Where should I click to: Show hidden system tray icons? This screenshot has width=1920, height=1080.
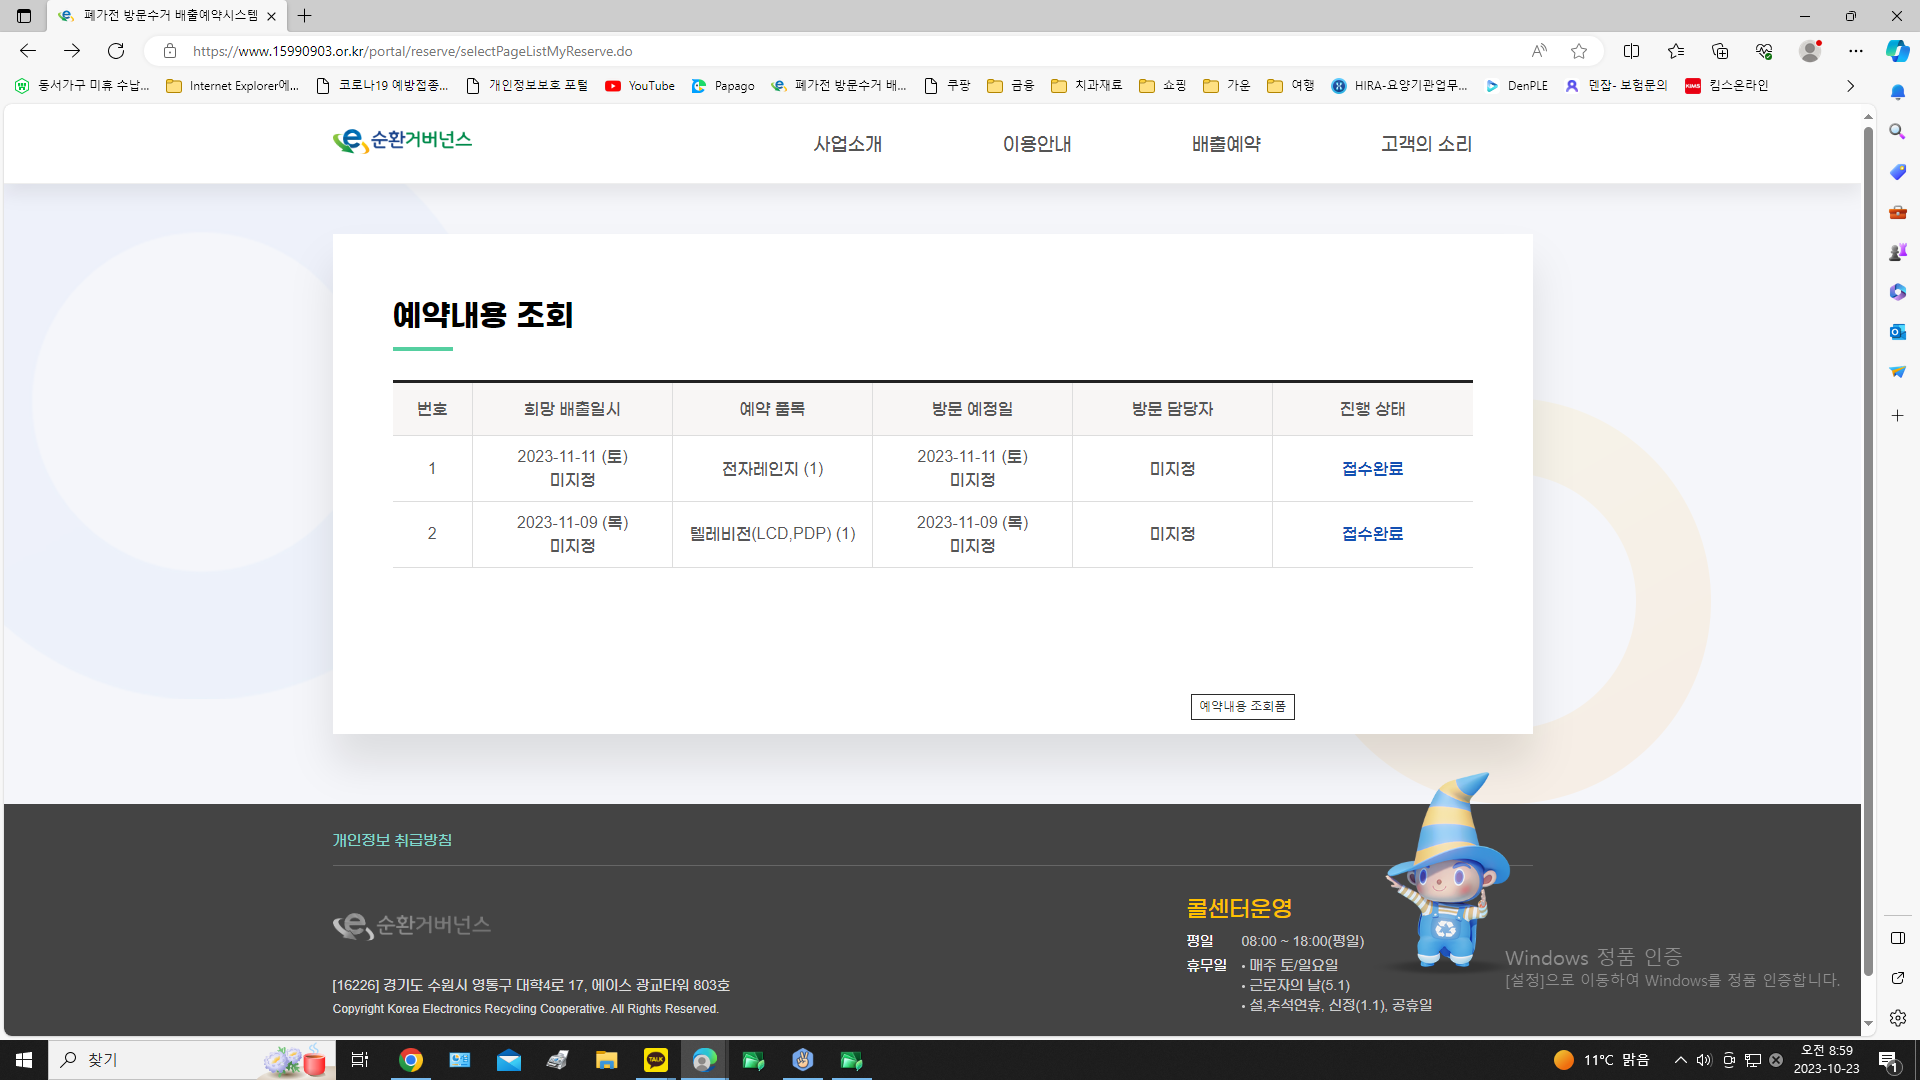1681,1060
